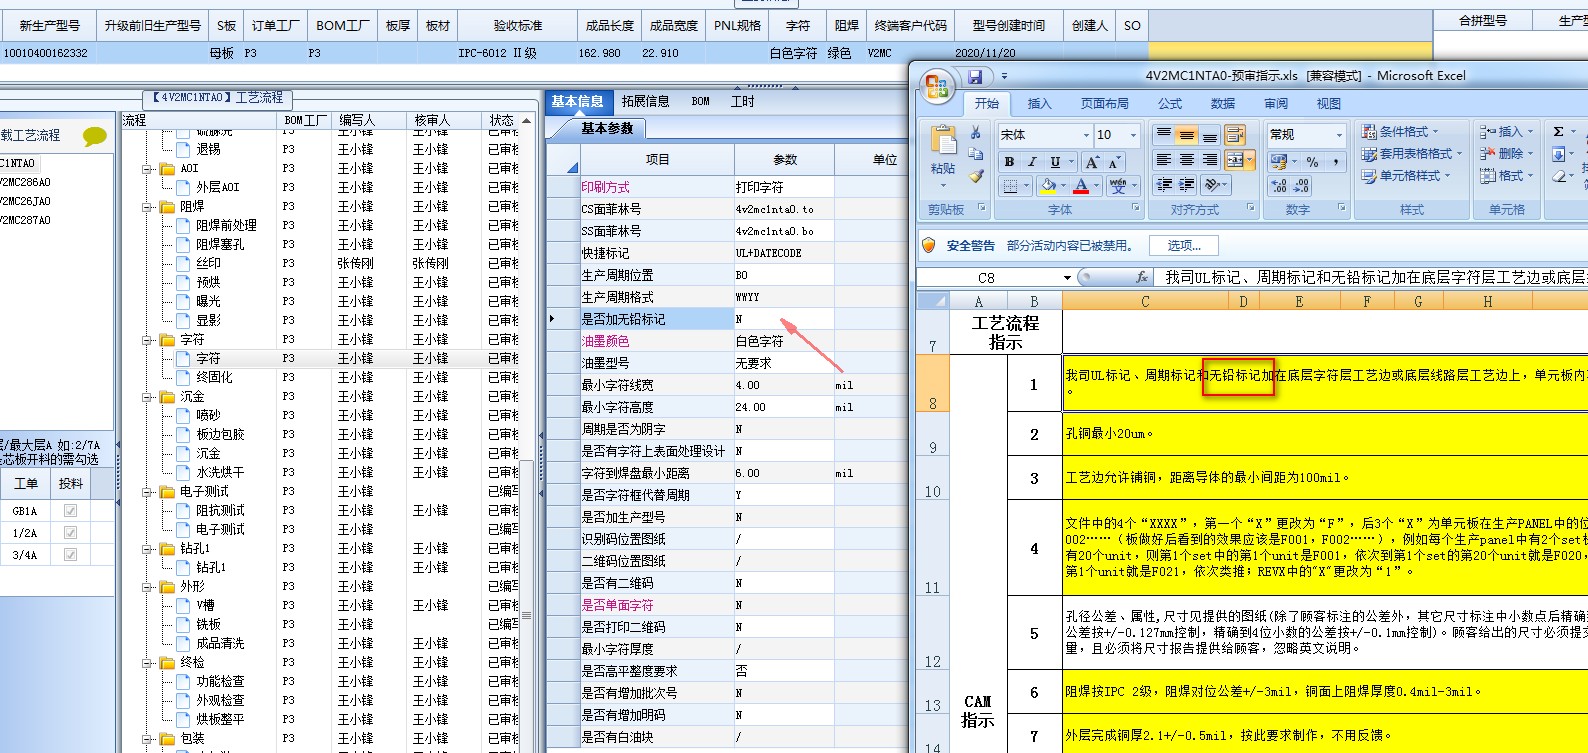1588x753 pixels.
Task: Click the Bottom Align icon
Action: (1209, 135)
